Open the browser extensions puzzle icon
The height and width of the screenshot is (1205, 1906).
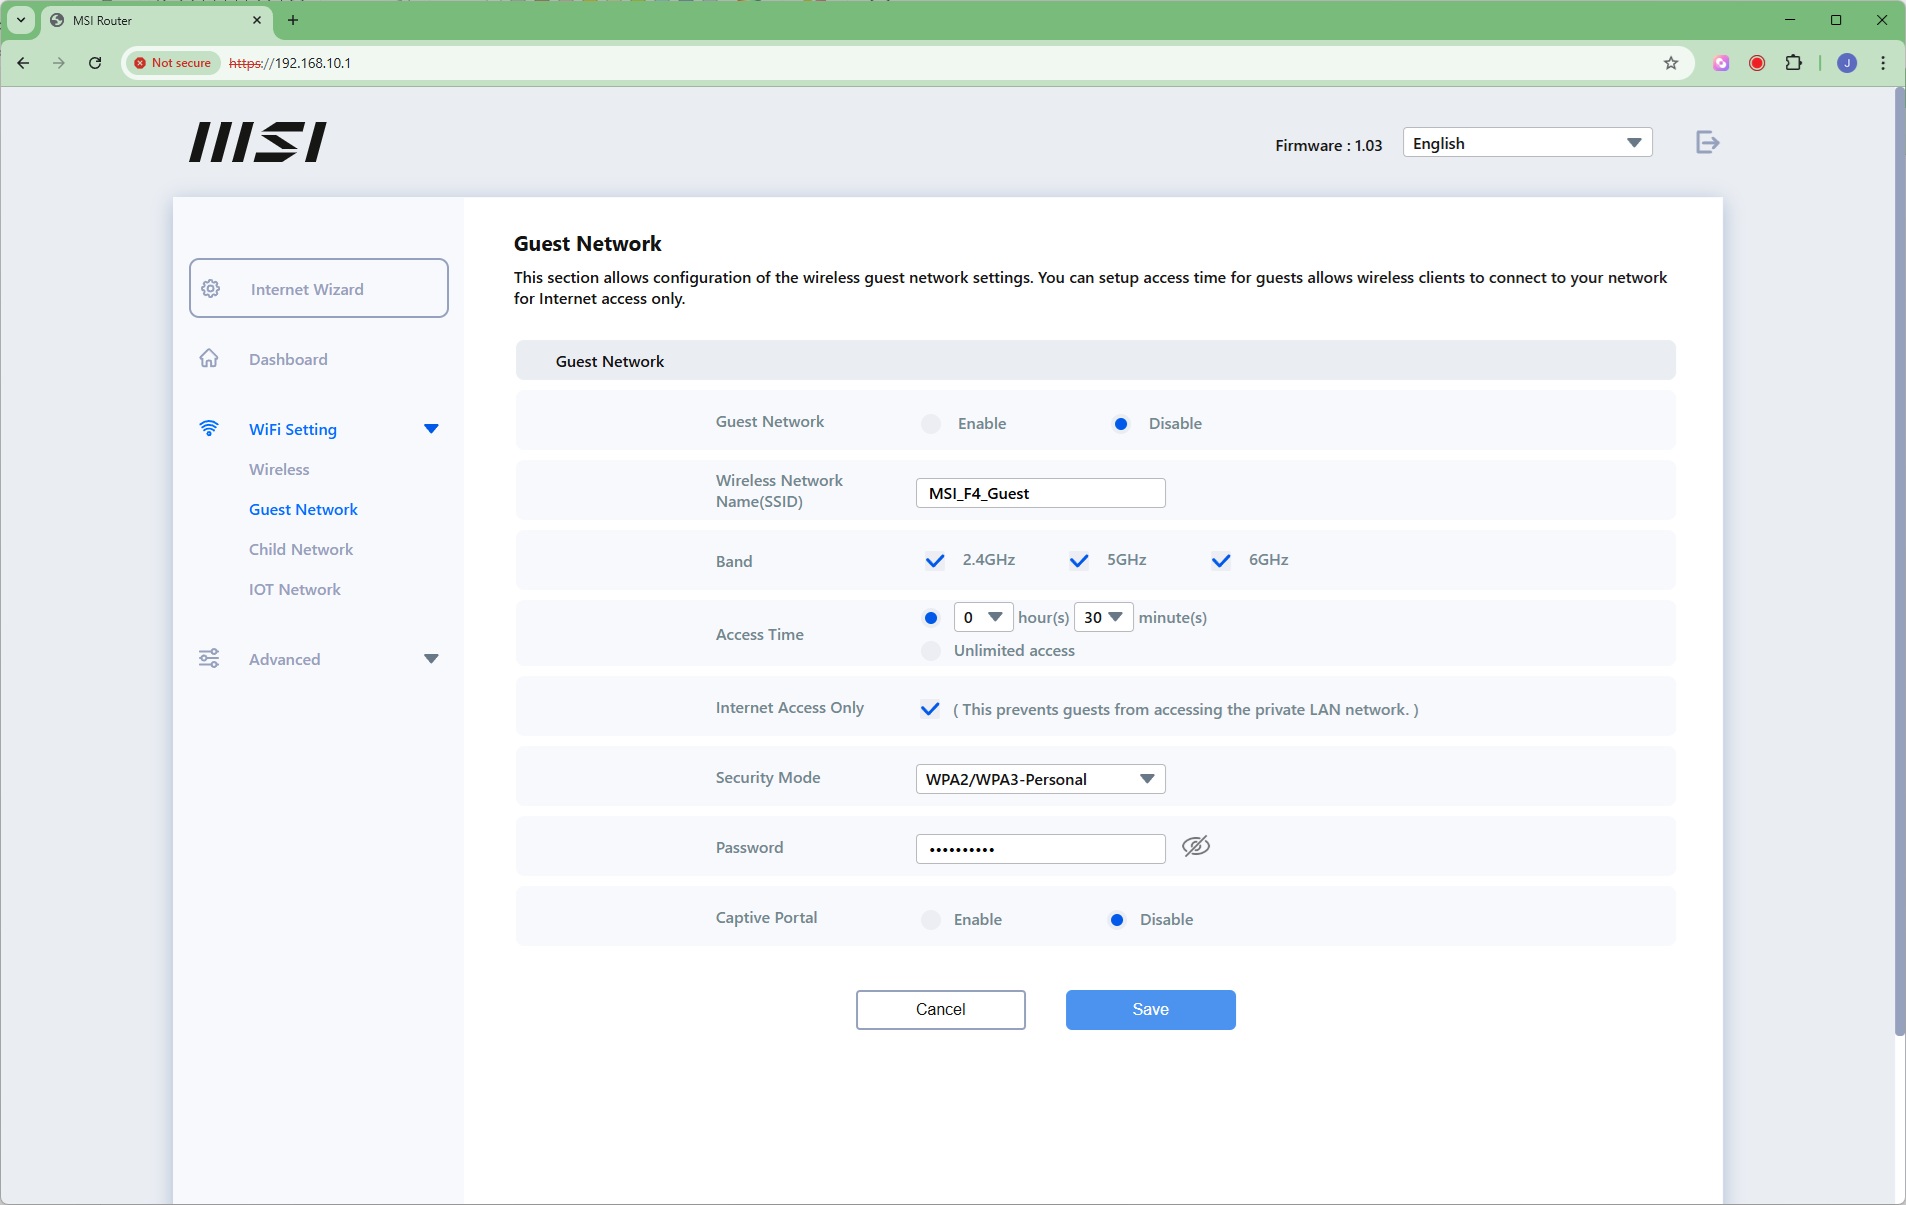coord(1793,63)
